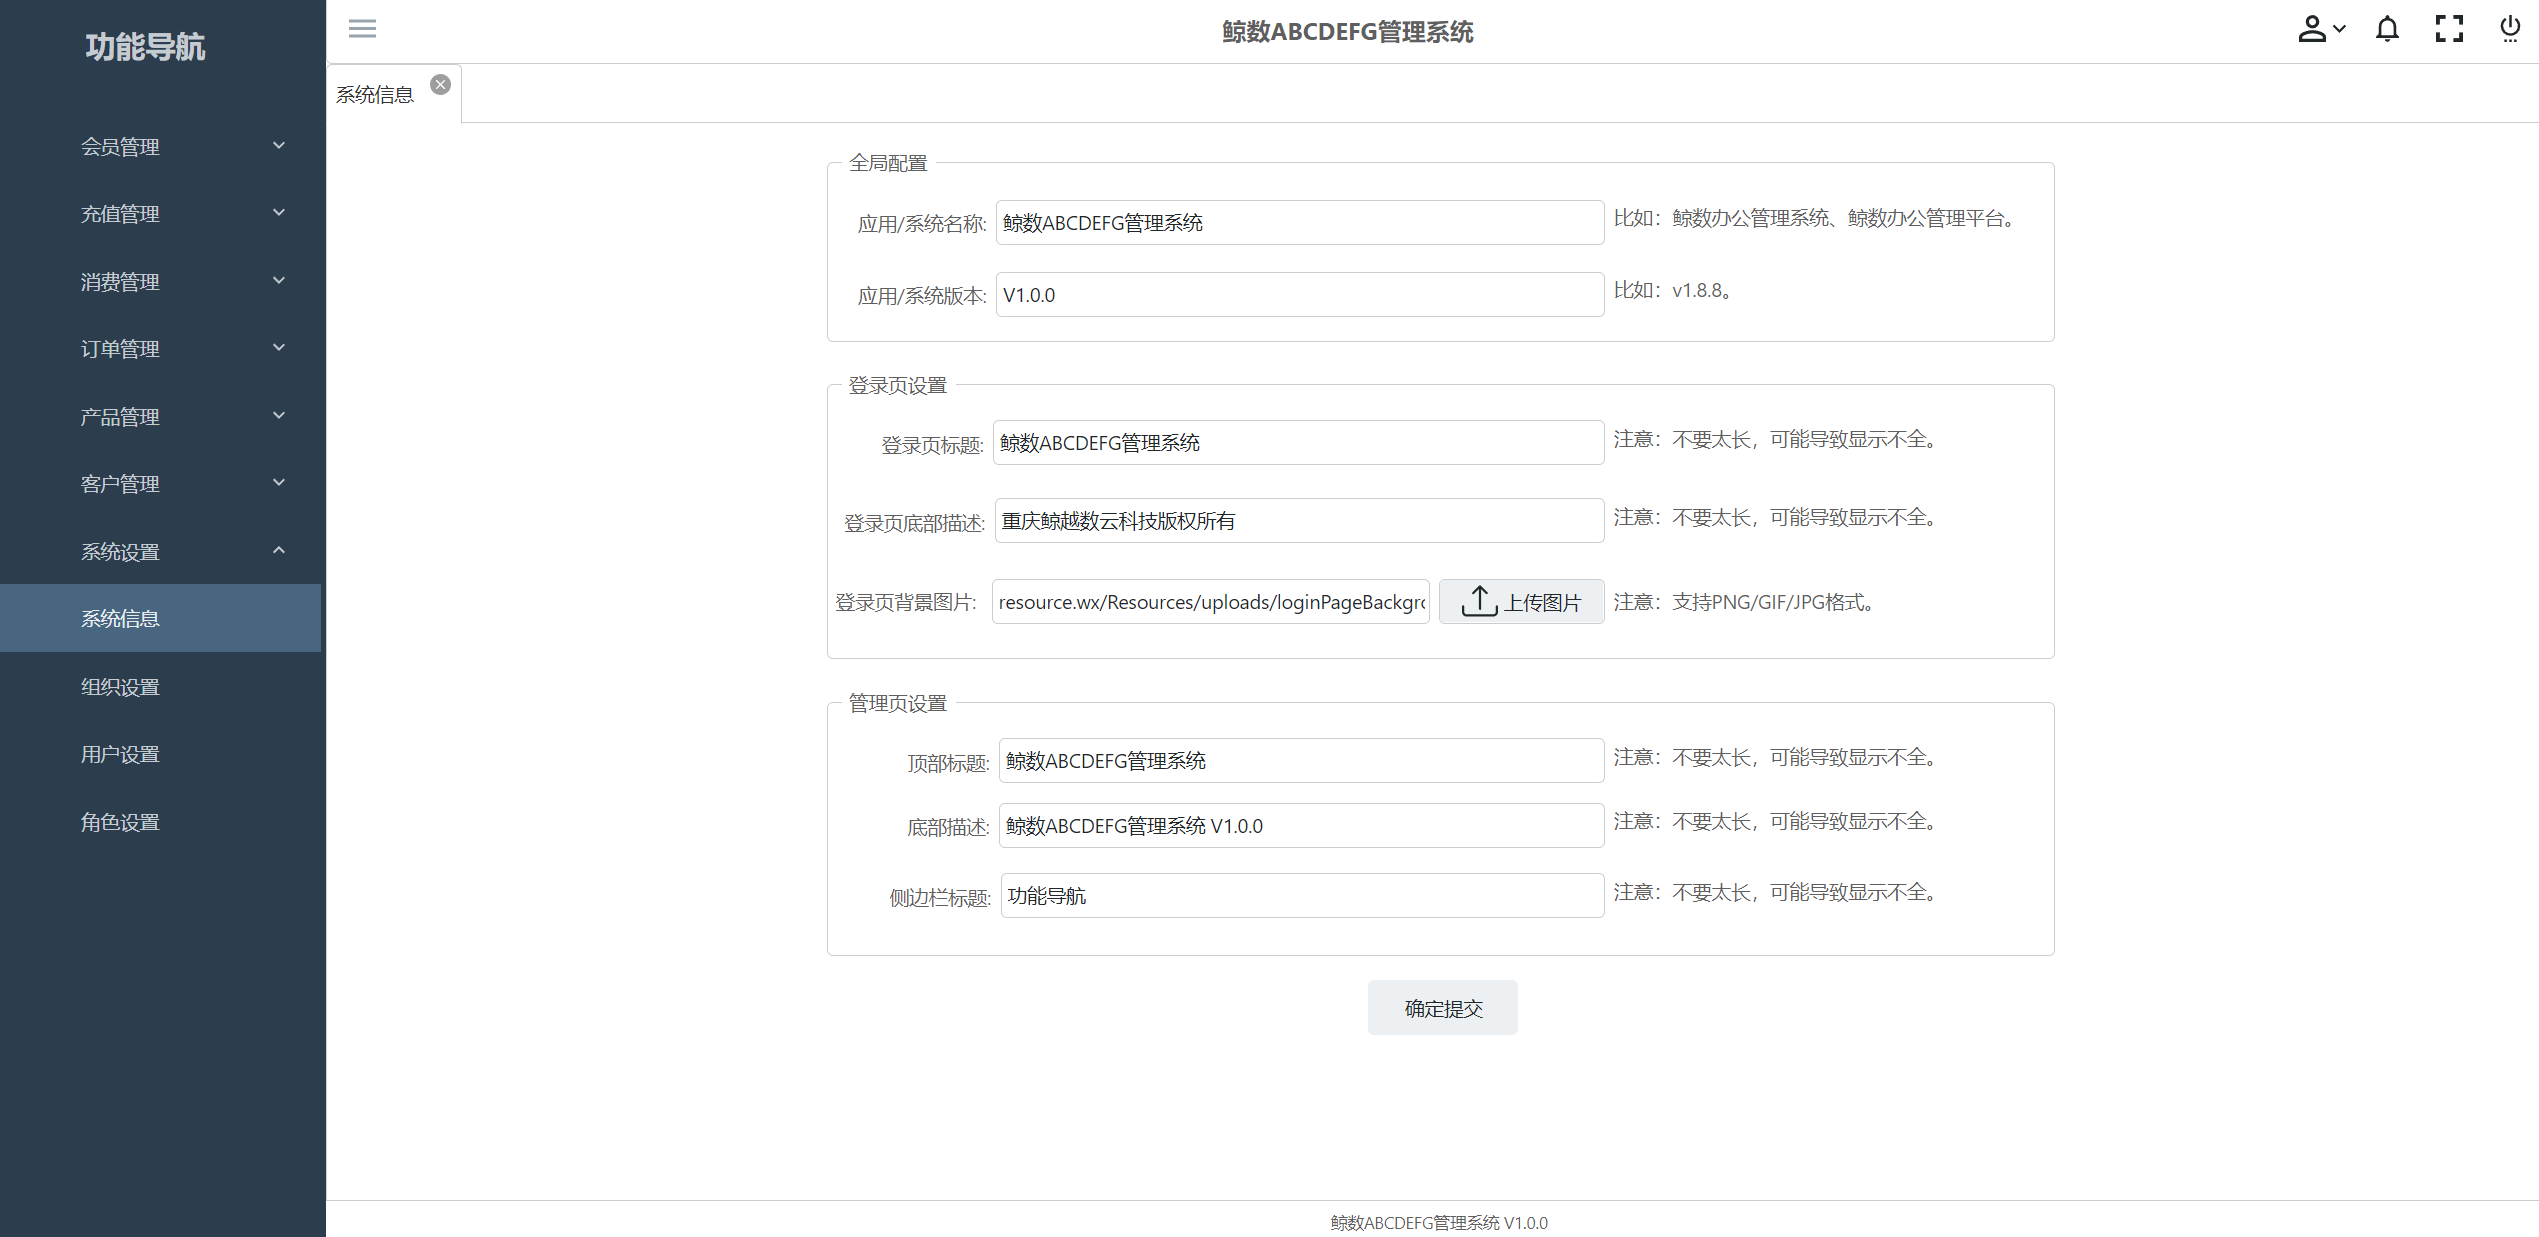Click the 应用/系统版本 input field
Viewport: 2539px width, 1237px height.
click(x=1299, y=295)
